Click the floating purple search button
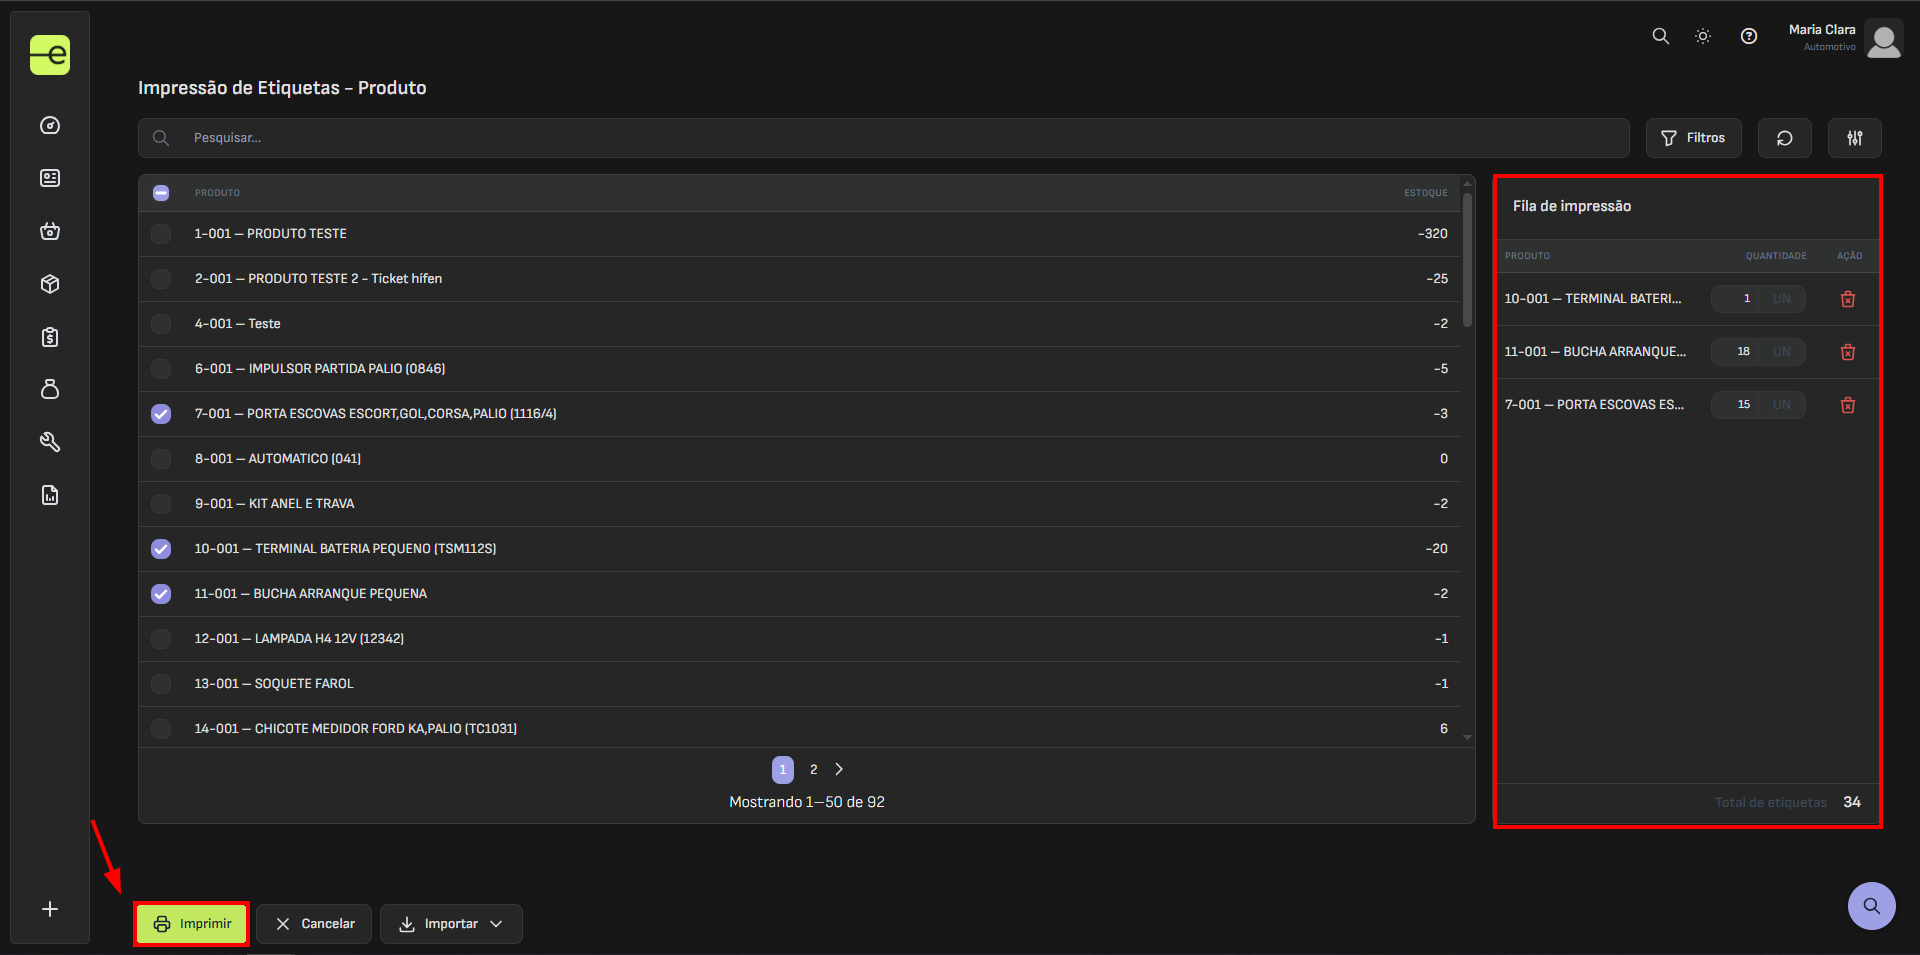1920x955 pixels. (x=1872, y=906)
